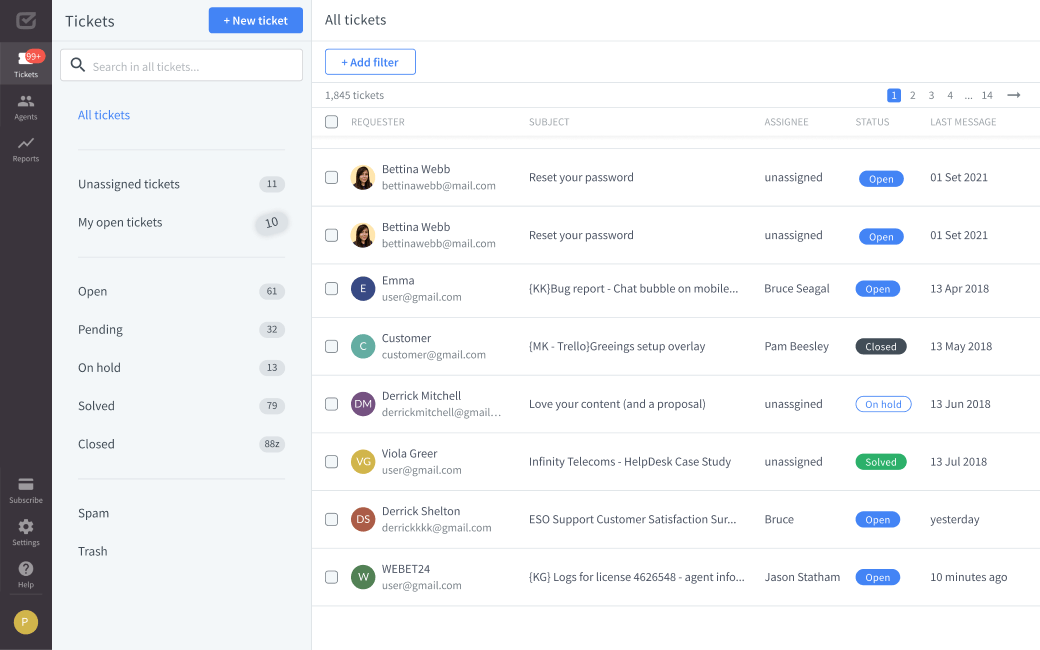
Task: Open your profile avatar at the bottom left
Action: (x=25, y=622)
